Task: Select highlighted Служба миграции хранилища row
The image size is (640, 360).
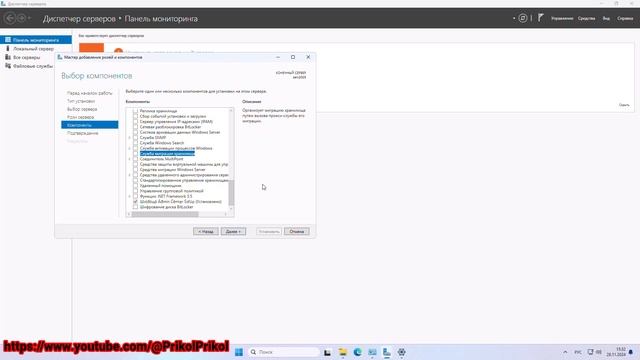Action: tap(167, 153)
